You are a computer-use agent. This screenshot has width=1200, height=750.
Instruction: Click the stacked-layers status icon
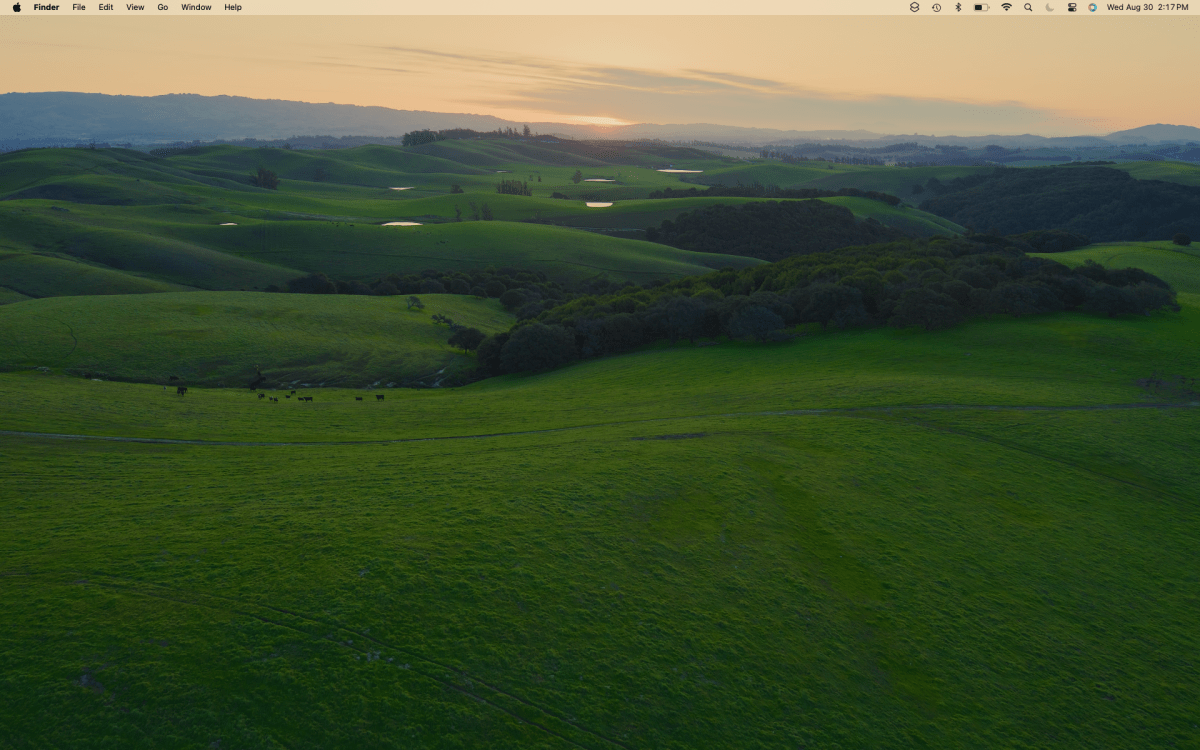click(x=915, y=8)
